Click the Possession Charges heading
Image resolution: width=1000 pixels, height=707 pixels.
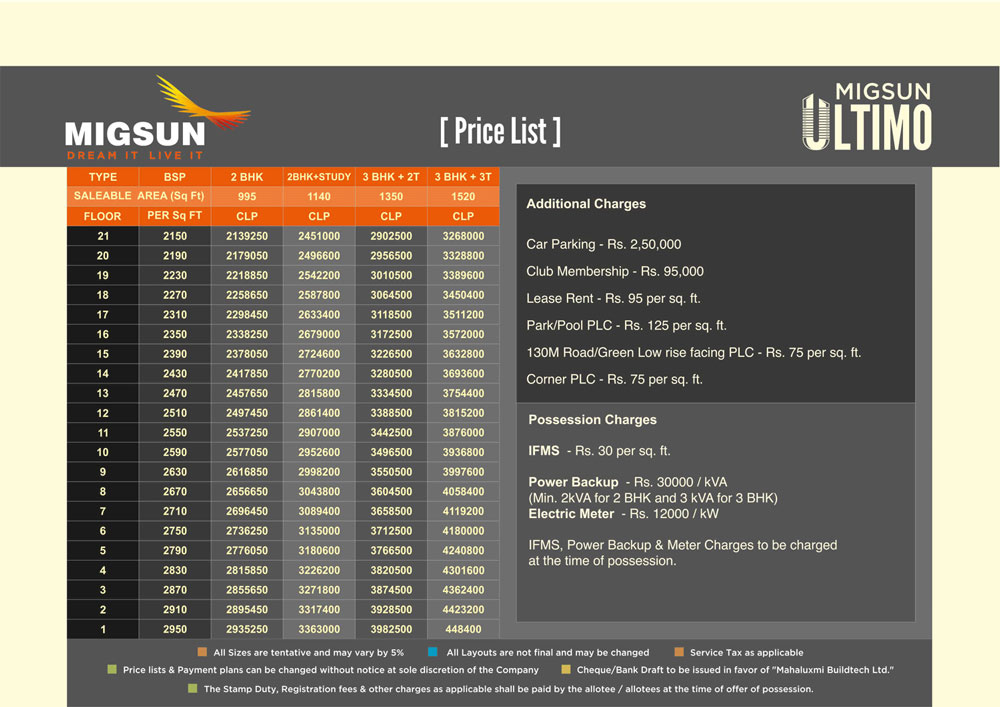[x=592, y=420]
